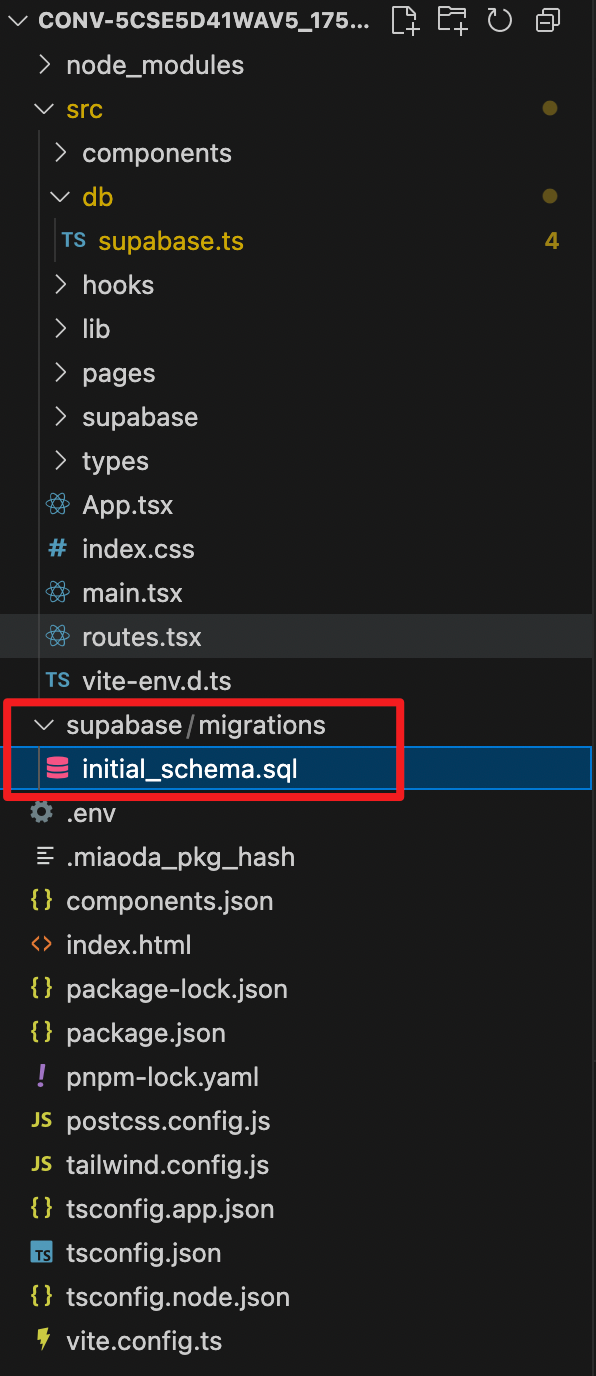The height and width of the screenshot is (1376, 596).
Task: Refresh the Explorer file tree
Action: [499, 20]
